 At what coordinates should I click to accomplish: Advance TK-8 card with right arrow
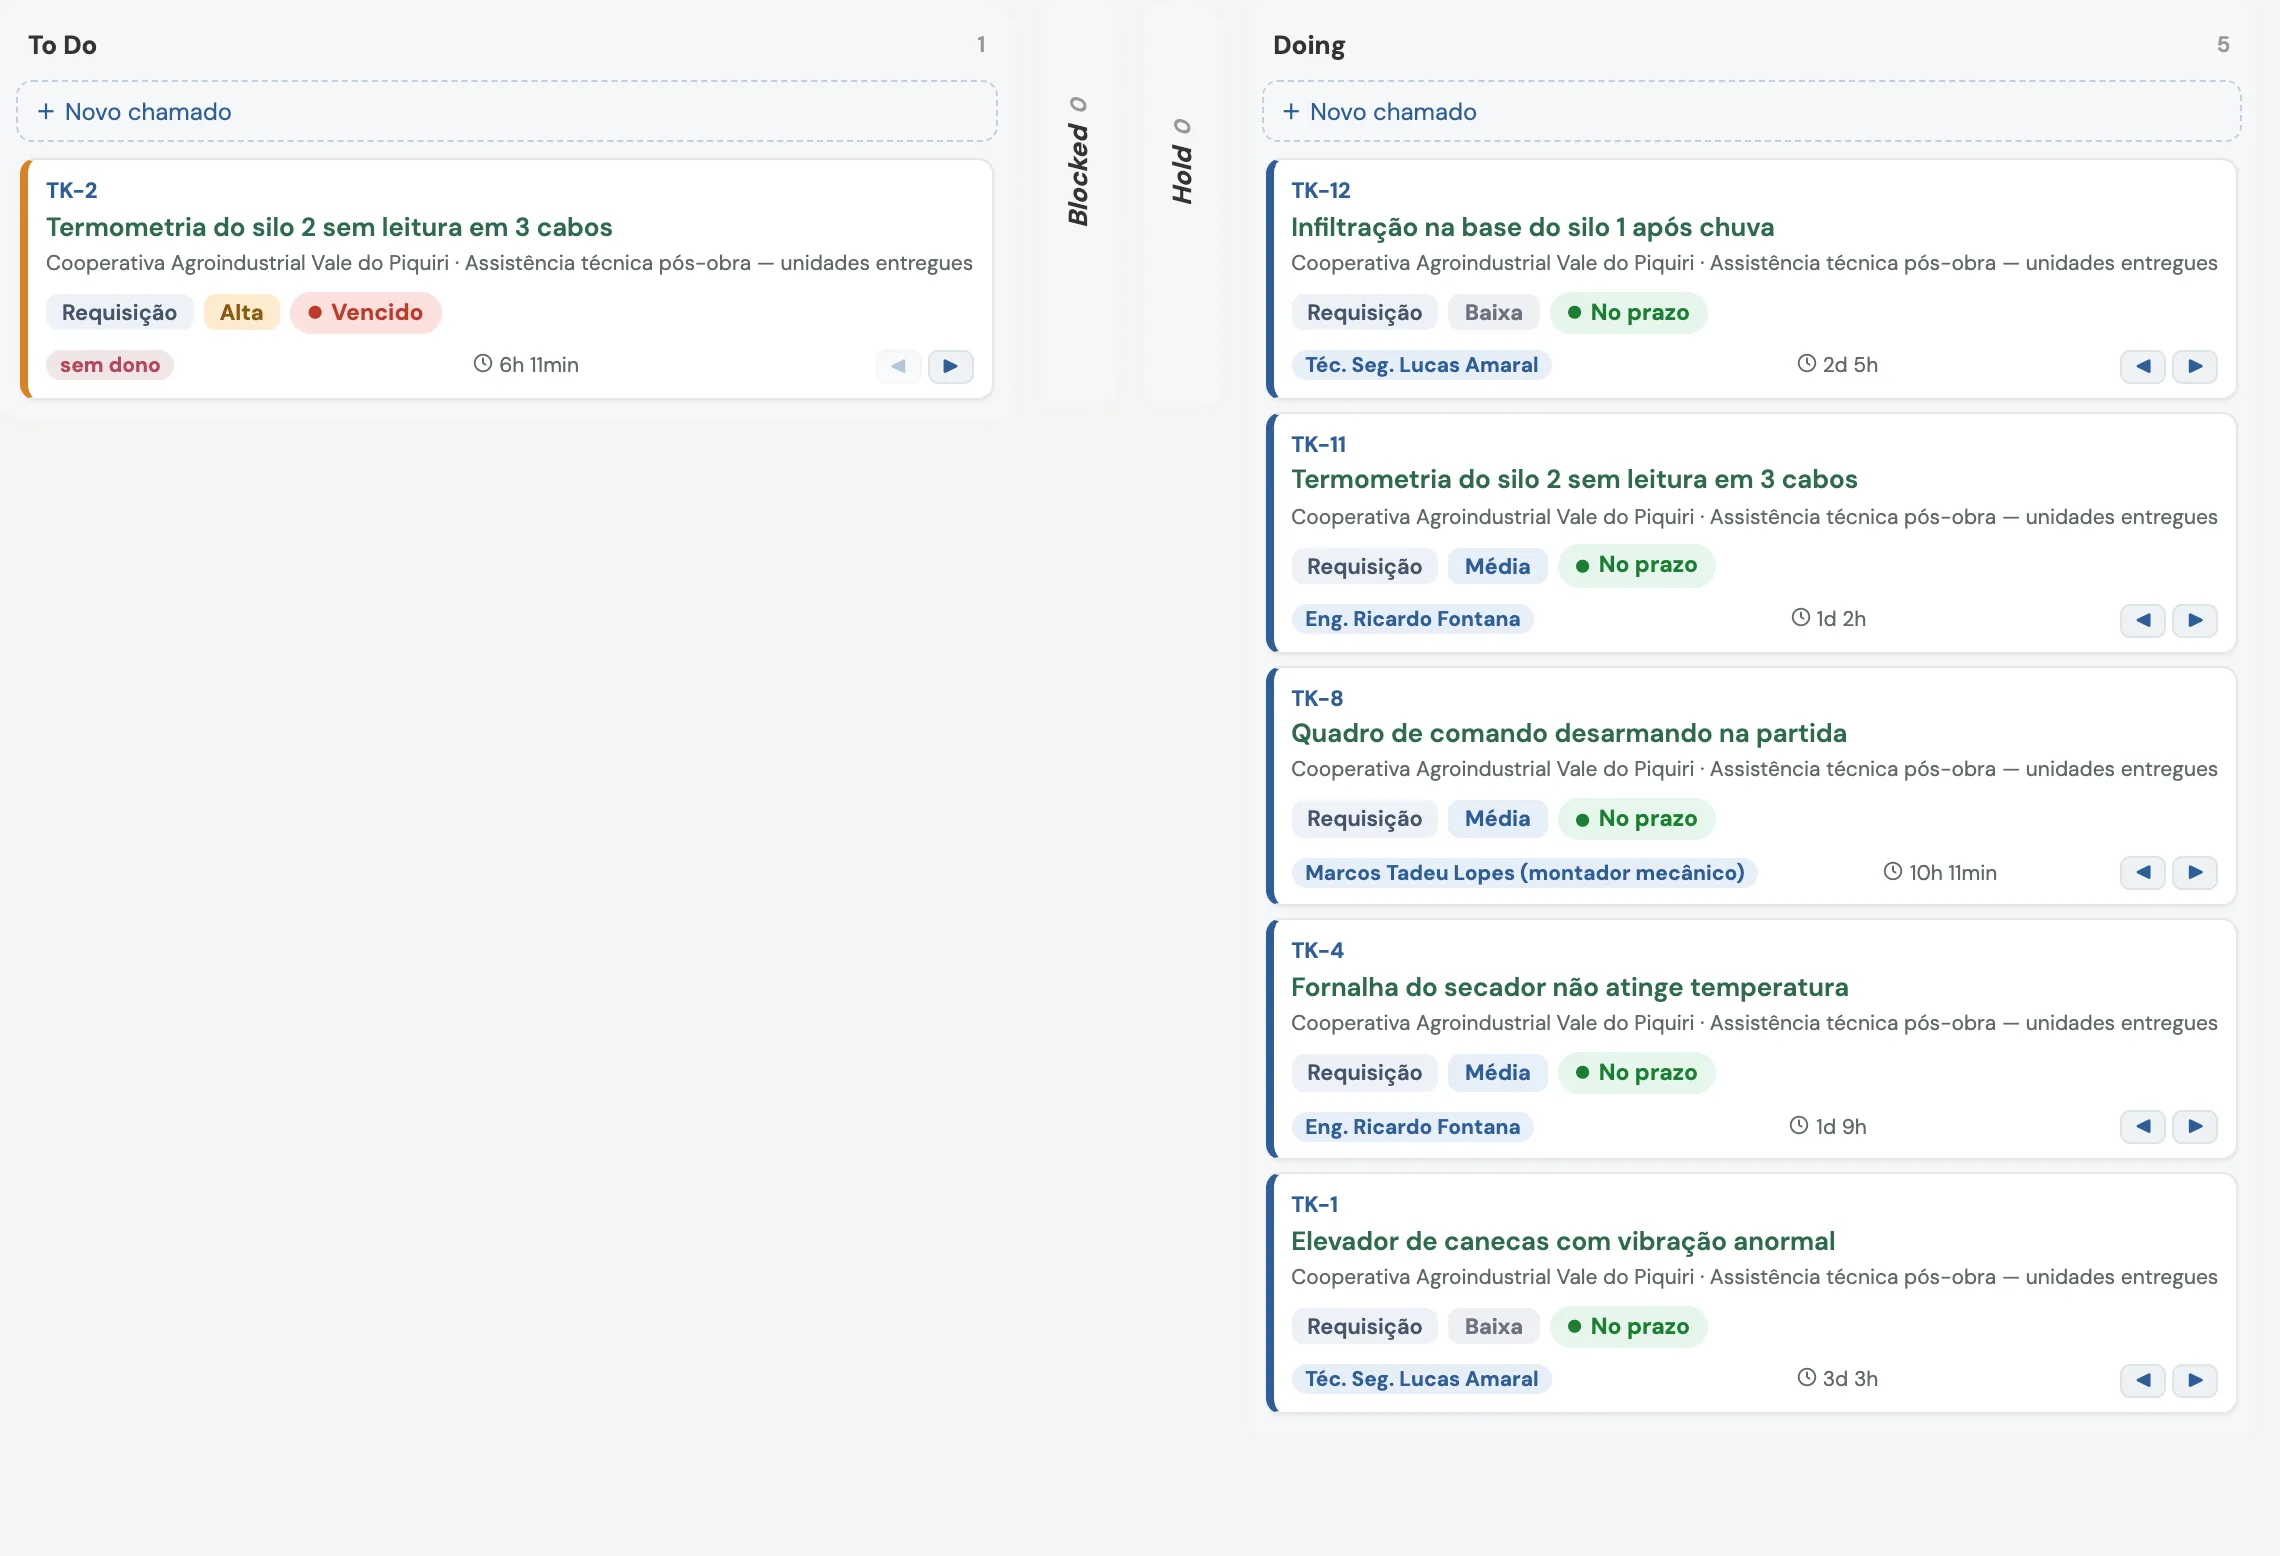(2194, 872)
